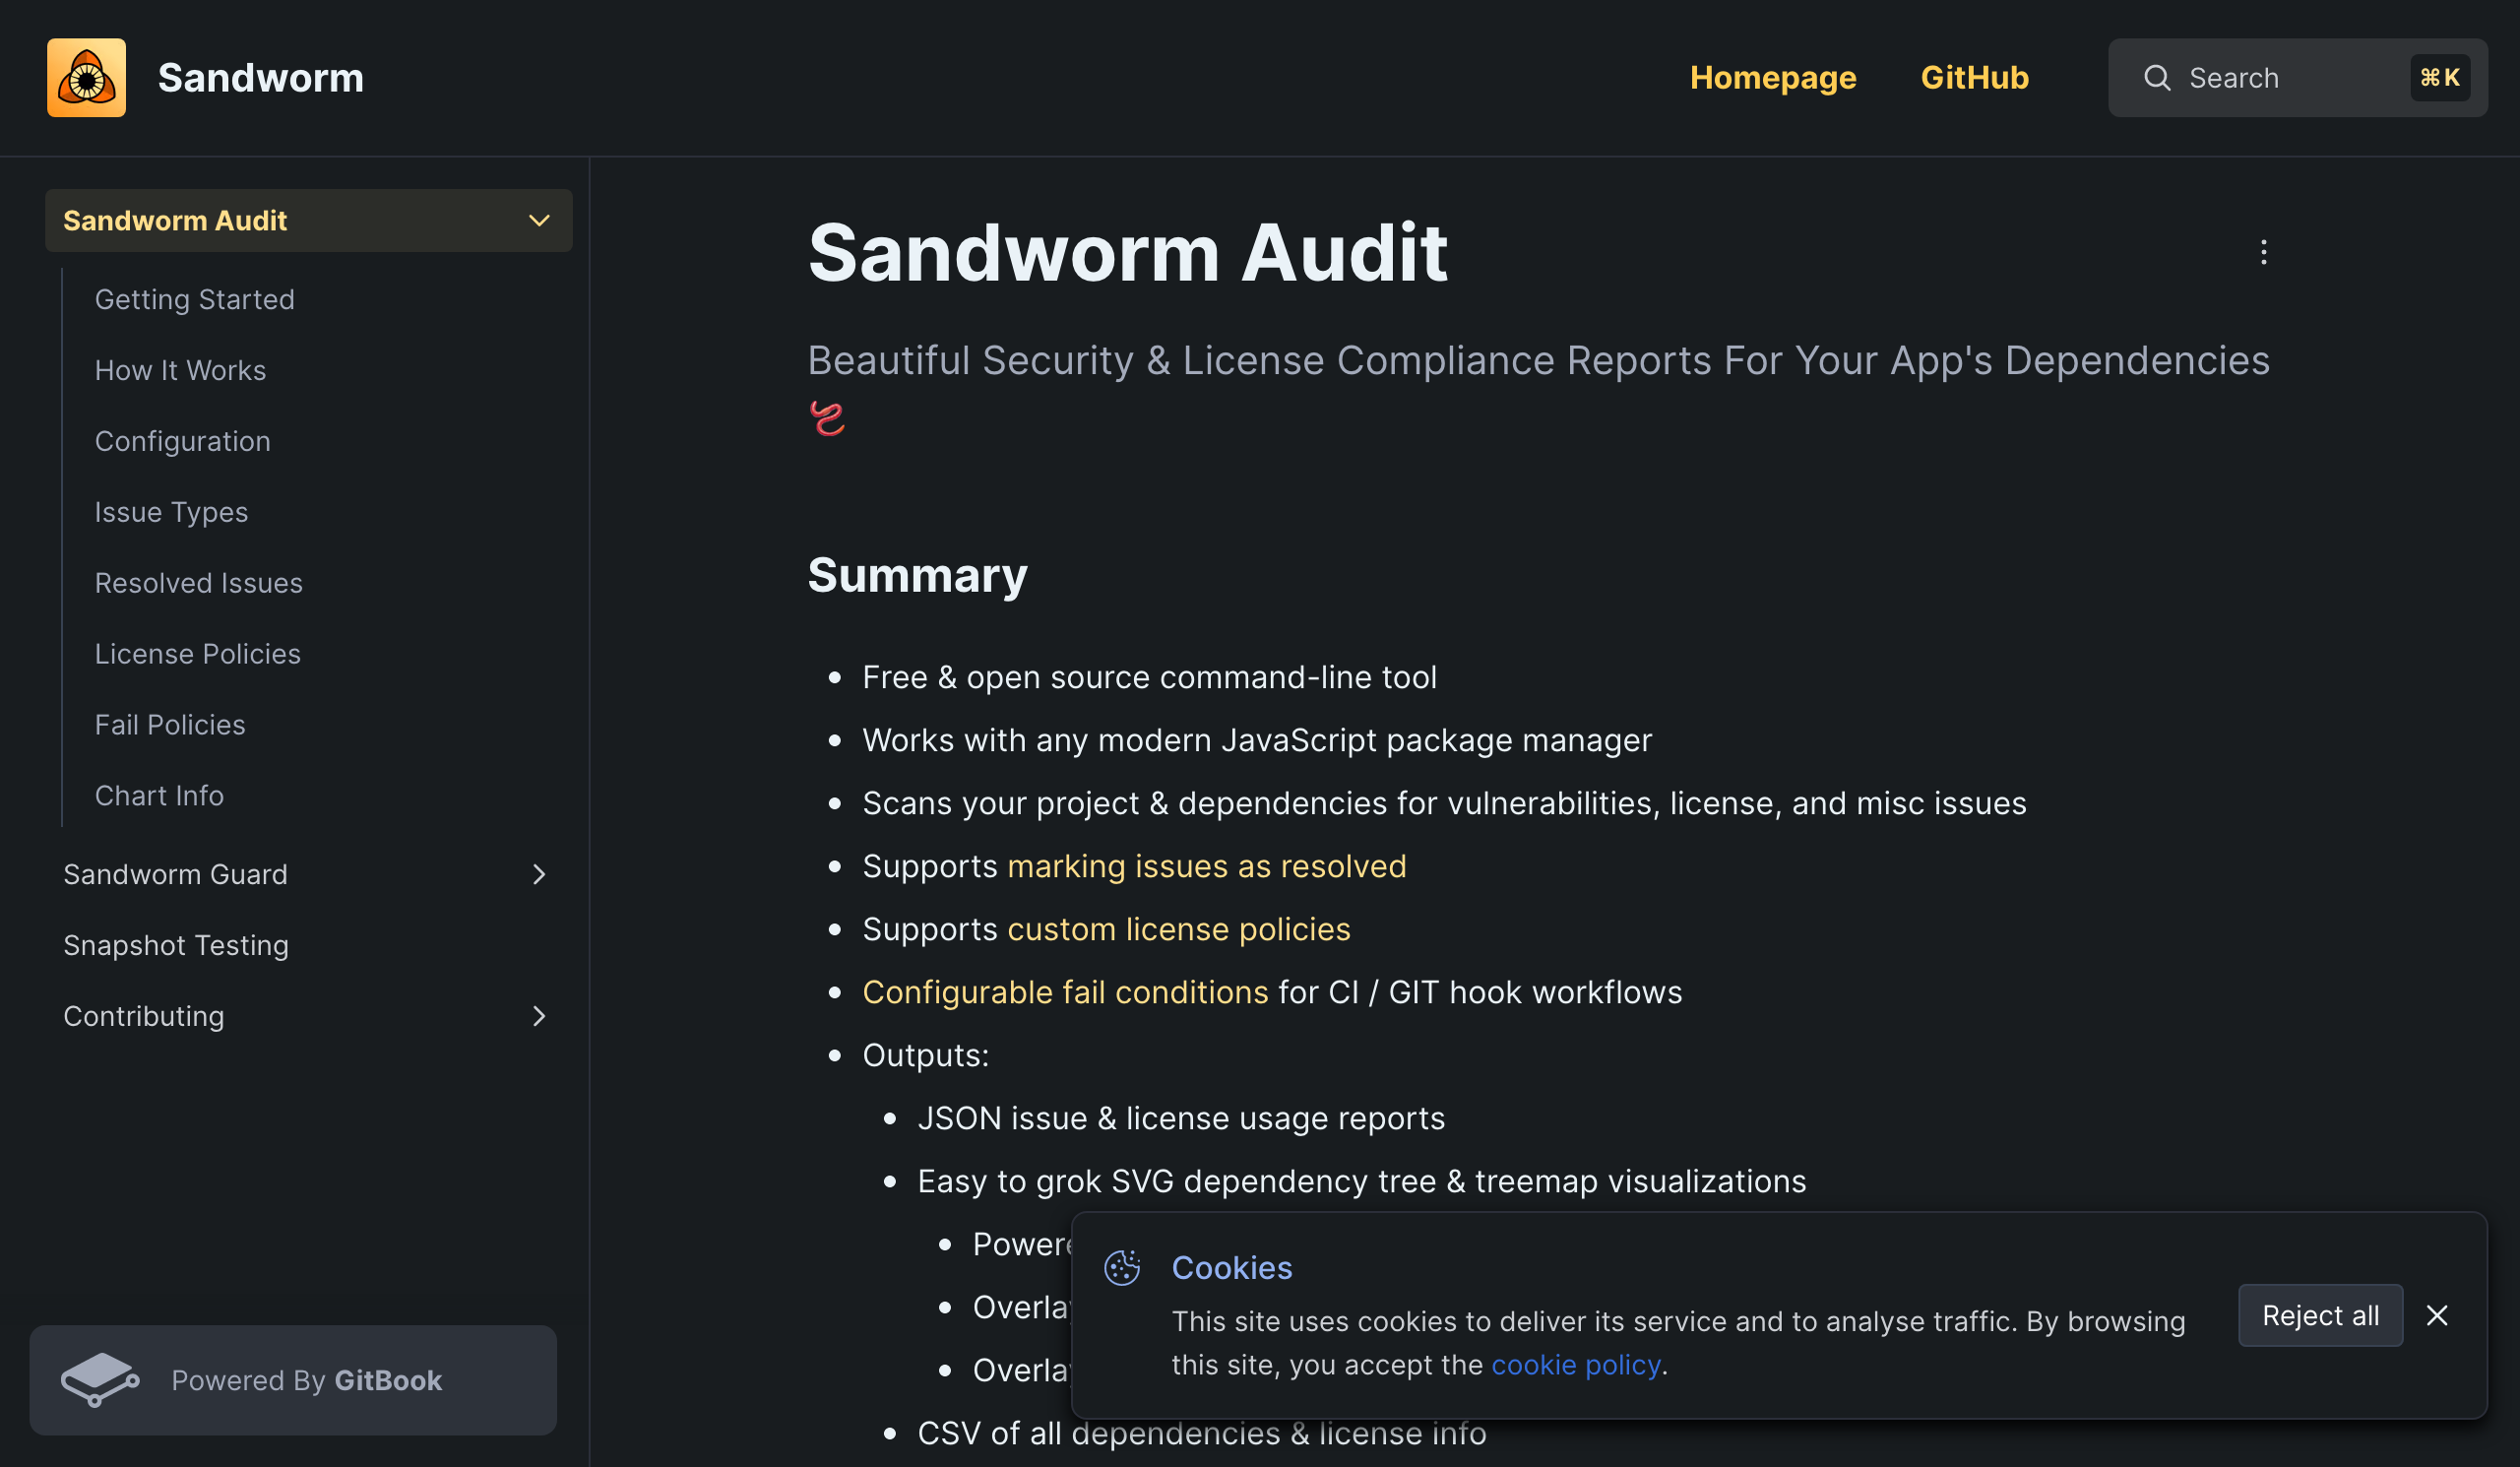Click the red worm emoji under subtitle

coord(827,419)
